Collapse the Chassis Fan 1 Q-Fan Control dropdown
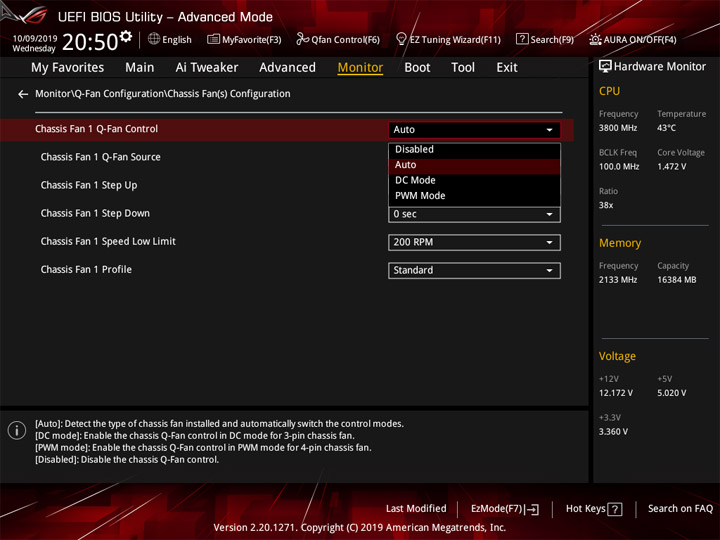The height and width of the screenshot is (540, 720). point(474,130)
